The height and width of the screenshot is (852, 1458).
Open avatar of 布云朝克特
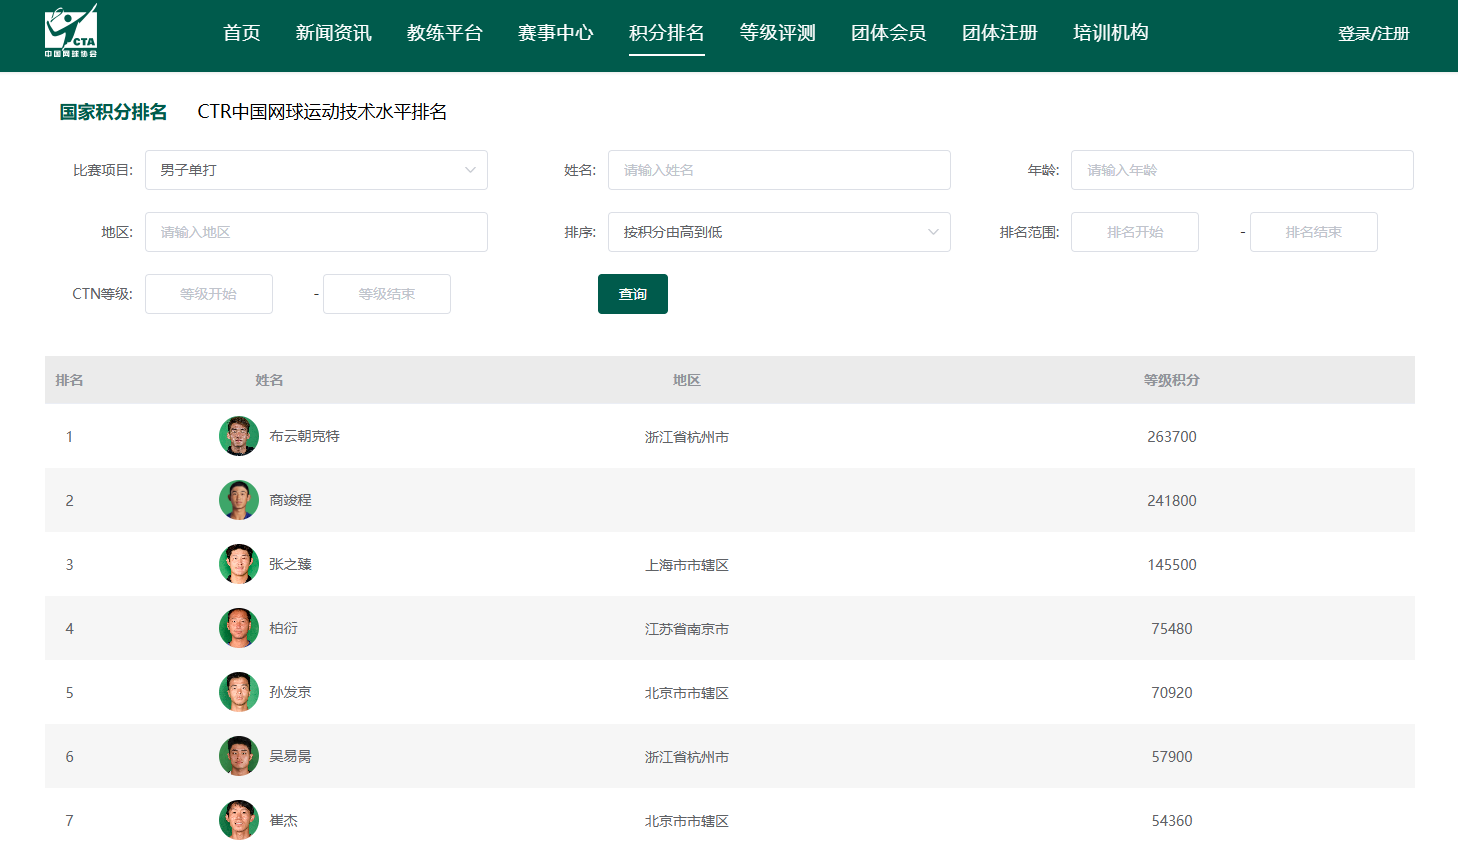pyautogui.click(x=239, y=436)
